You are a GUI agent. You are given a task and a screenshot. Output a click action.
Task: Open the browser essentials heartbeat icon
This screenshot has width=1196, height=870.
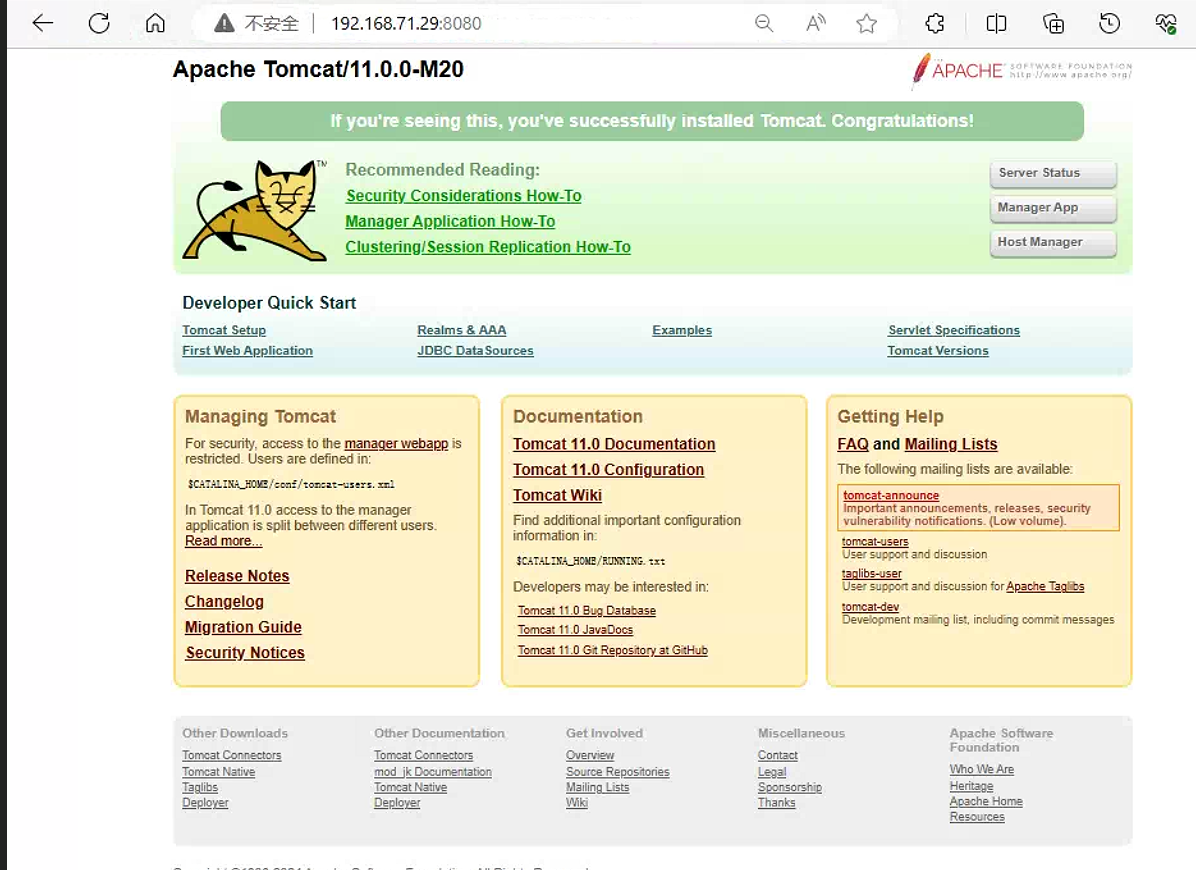click(x=1165, y=24)
